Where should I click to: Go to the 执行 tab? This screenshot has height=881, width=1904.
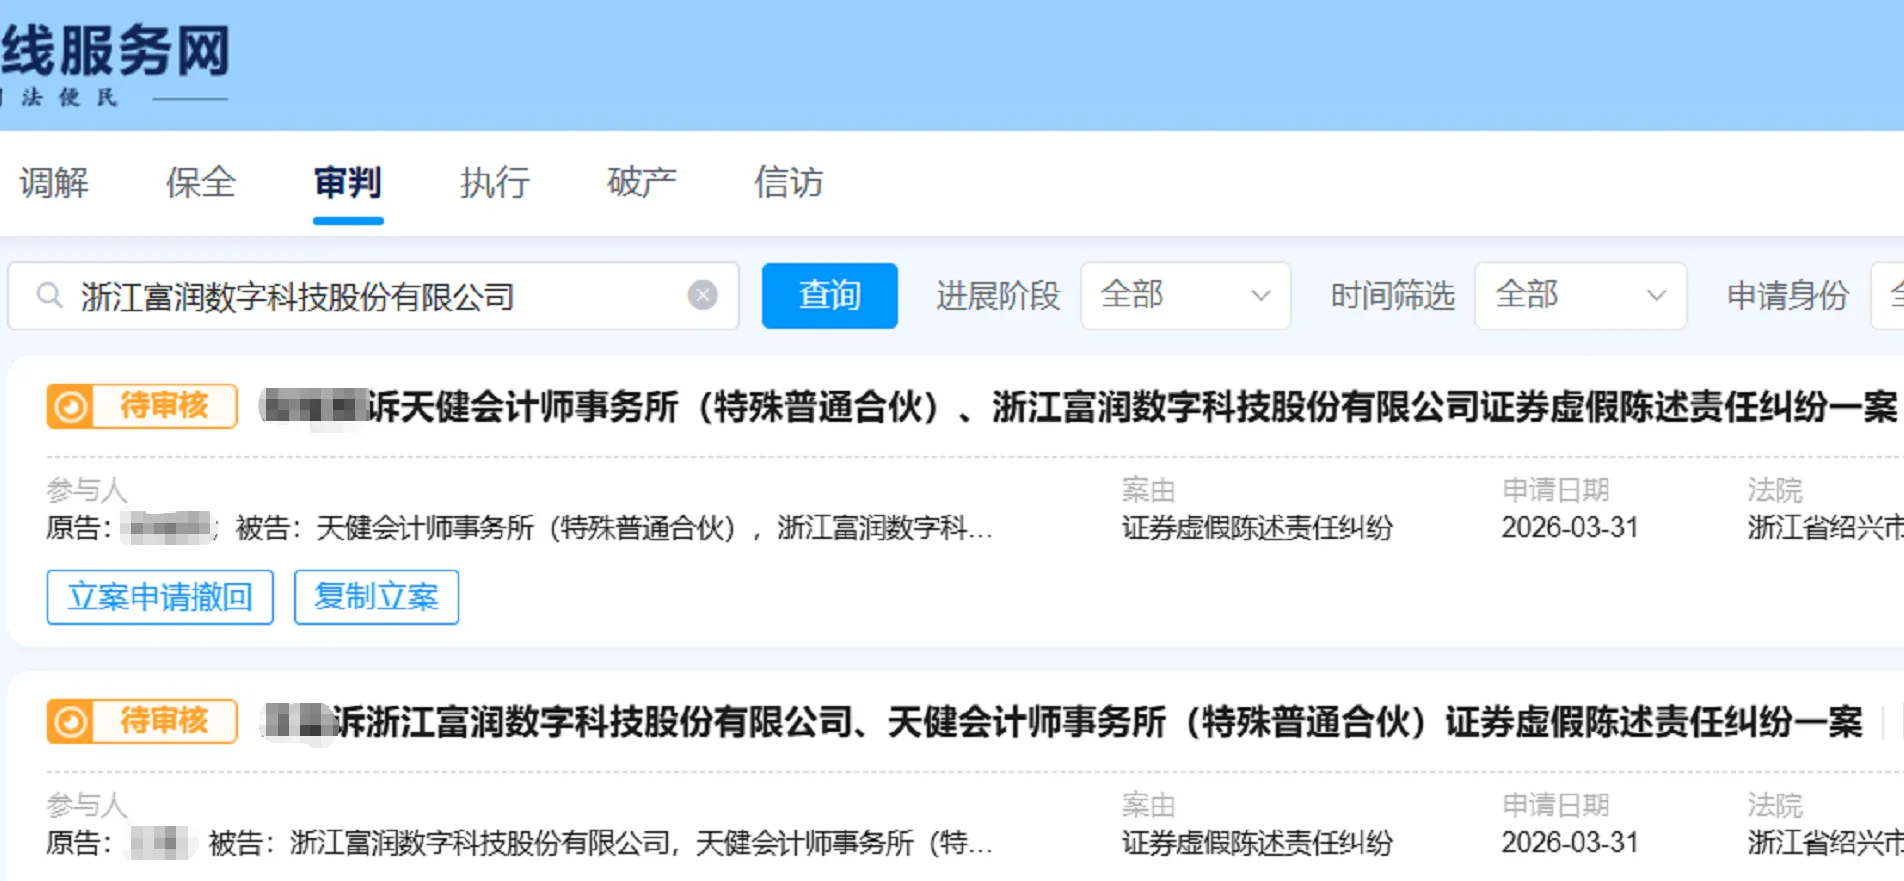[495, 183]
